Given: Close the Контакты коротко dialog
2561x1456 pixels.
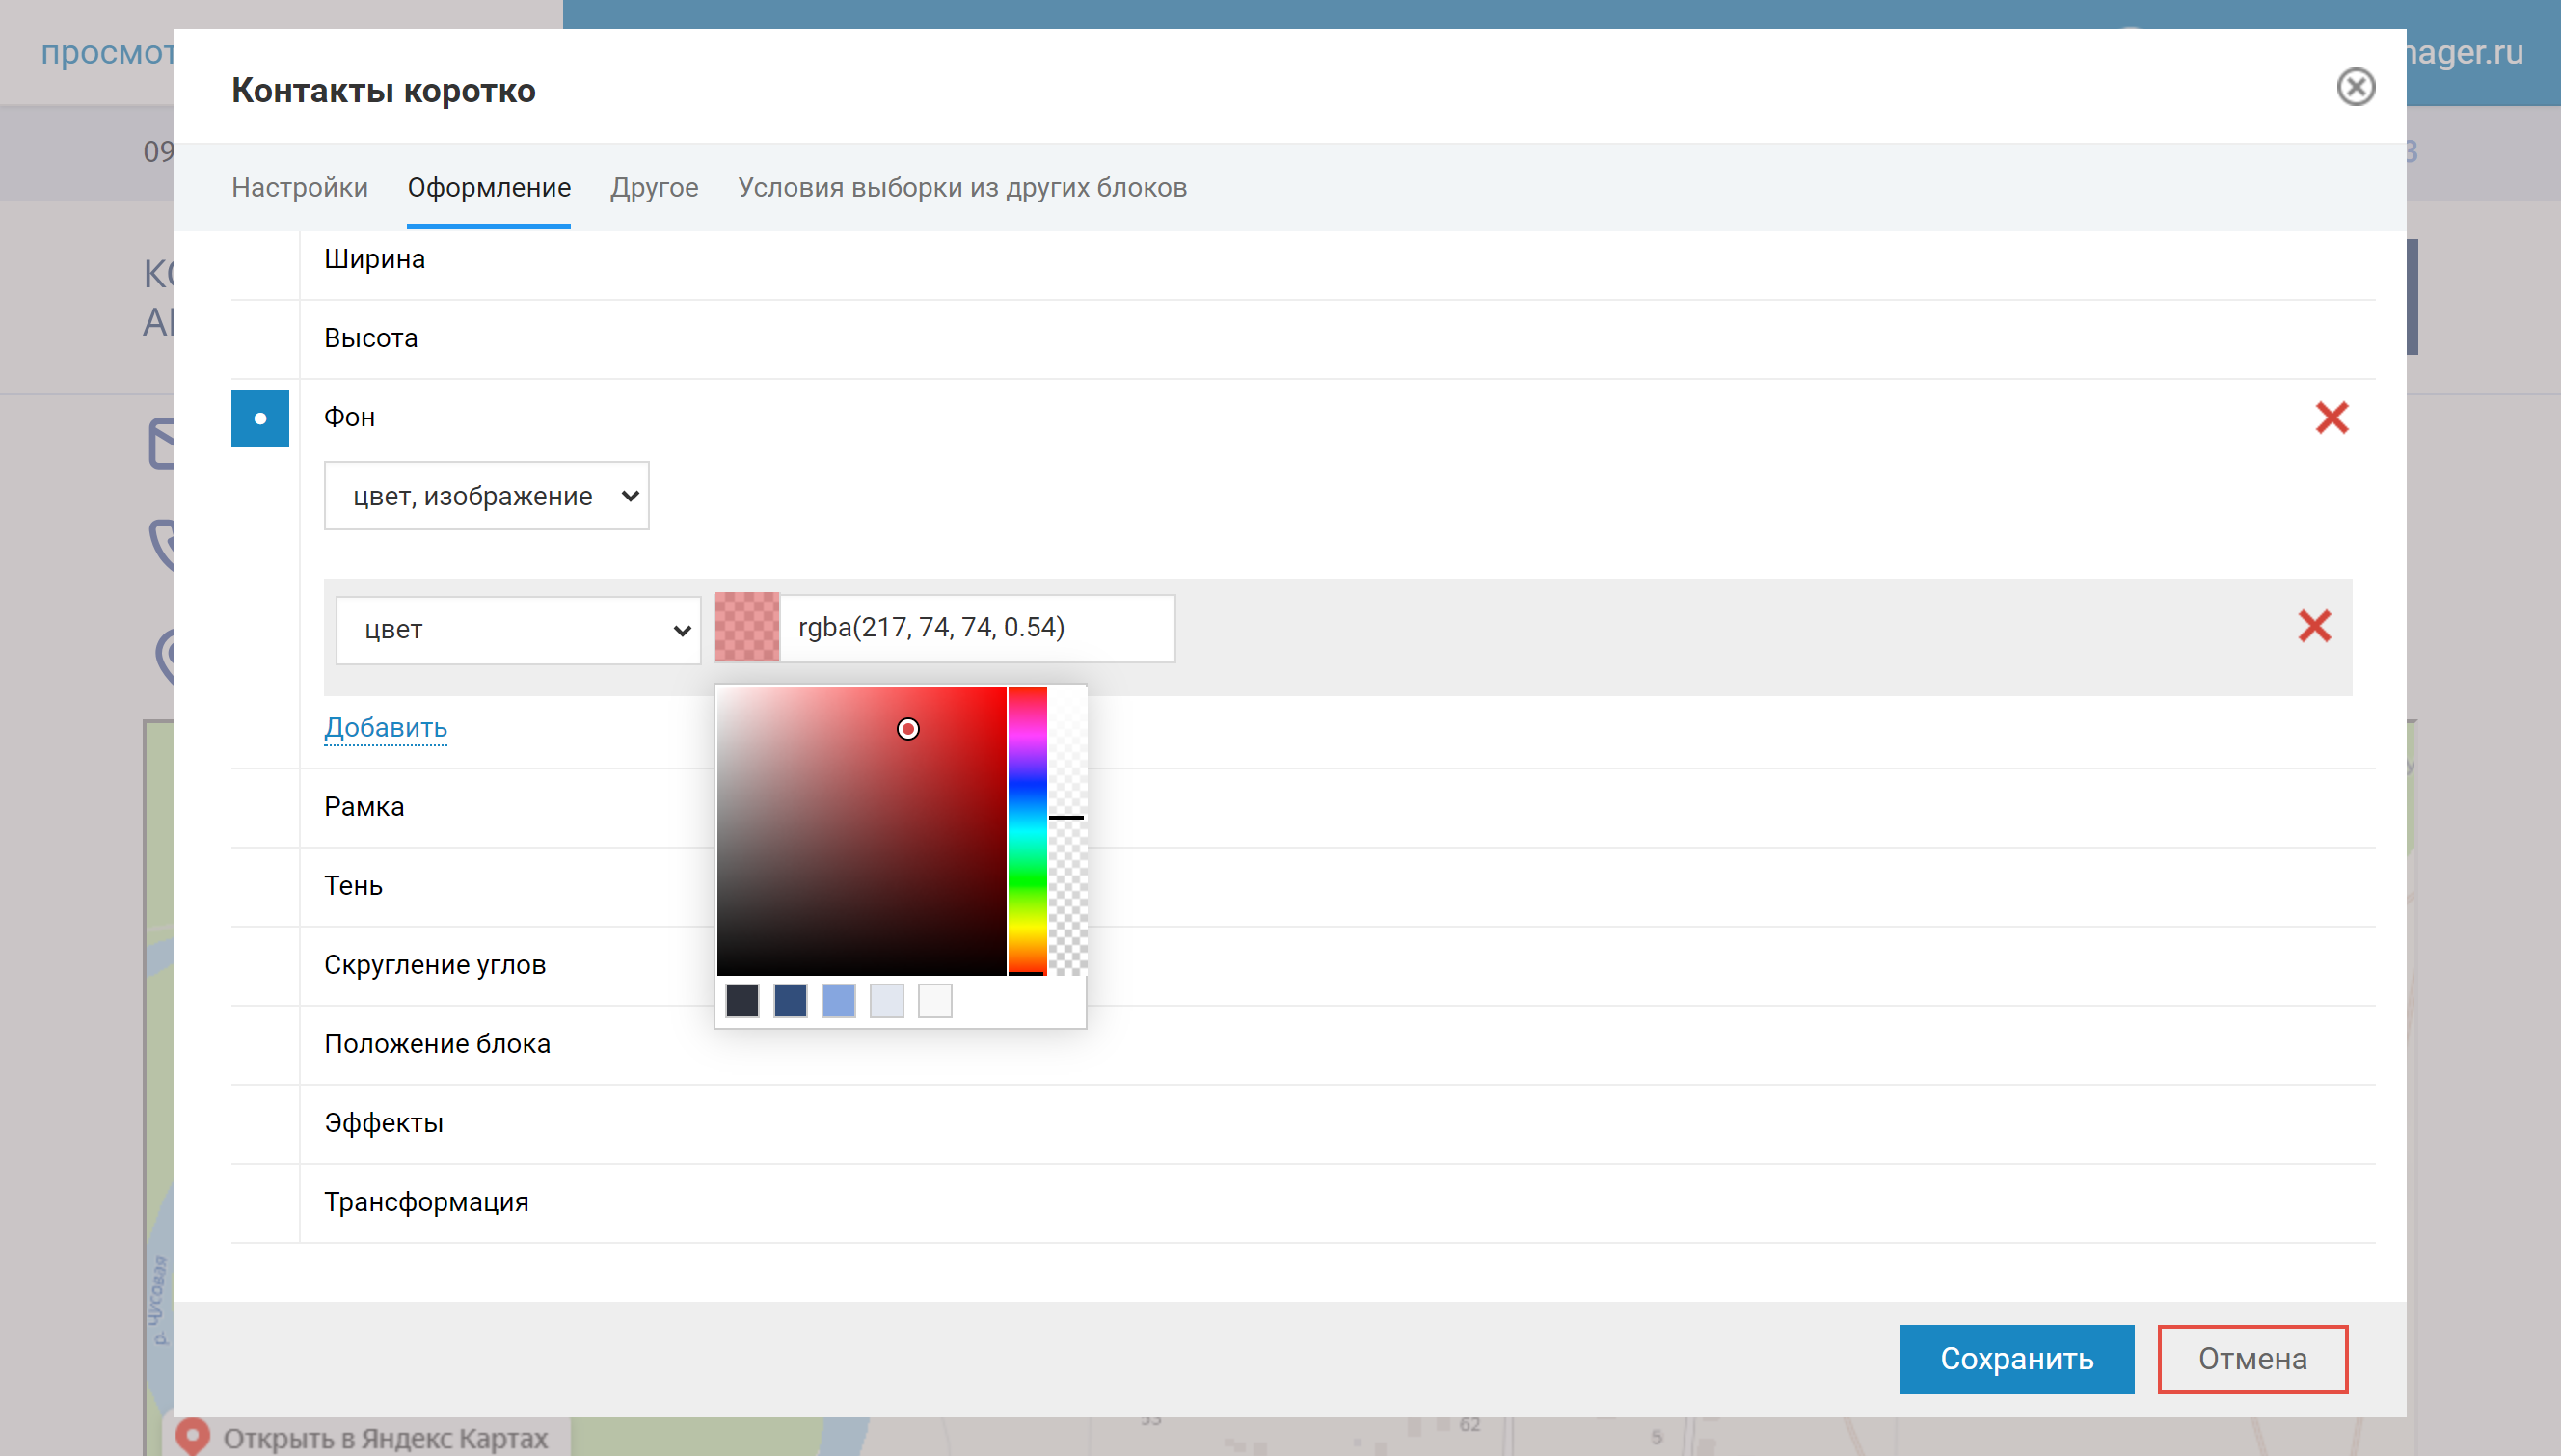Looking at the screenshot, I should point(2355,87).
